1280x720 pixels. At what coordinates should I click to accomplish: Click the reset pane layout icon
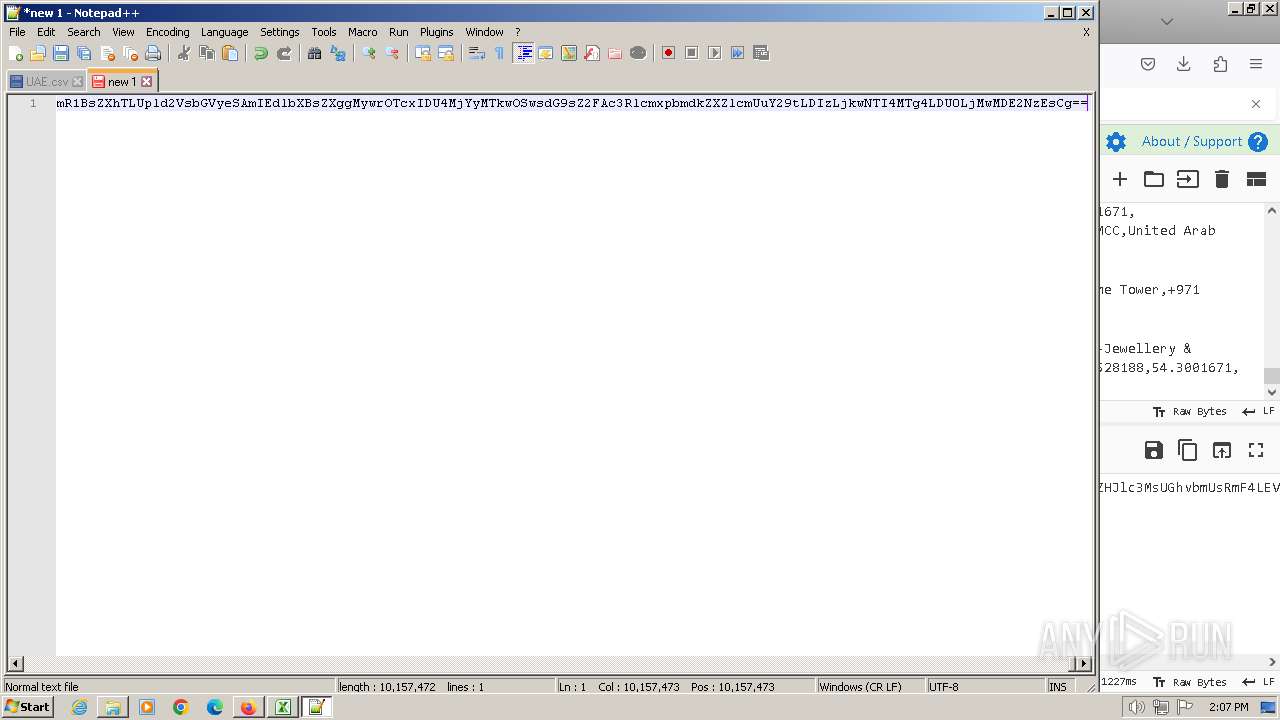click(x=1256, y=179)
